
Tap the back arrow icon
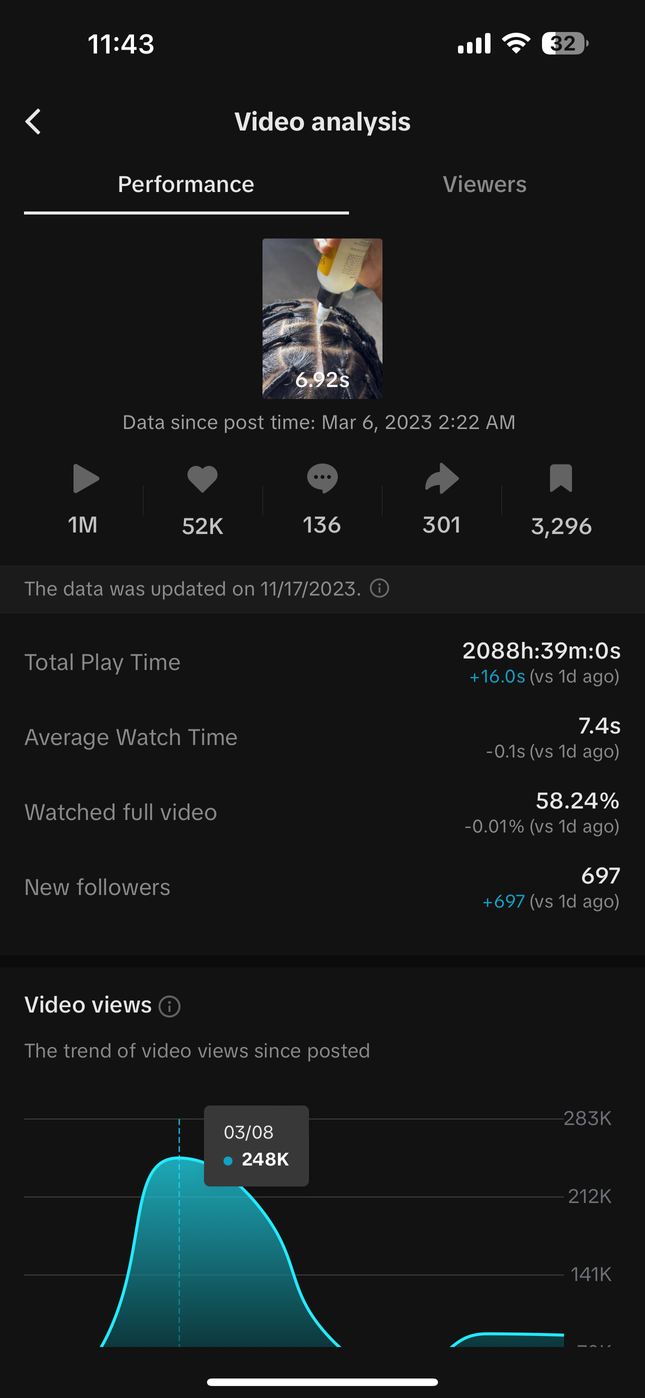[33, 122]
